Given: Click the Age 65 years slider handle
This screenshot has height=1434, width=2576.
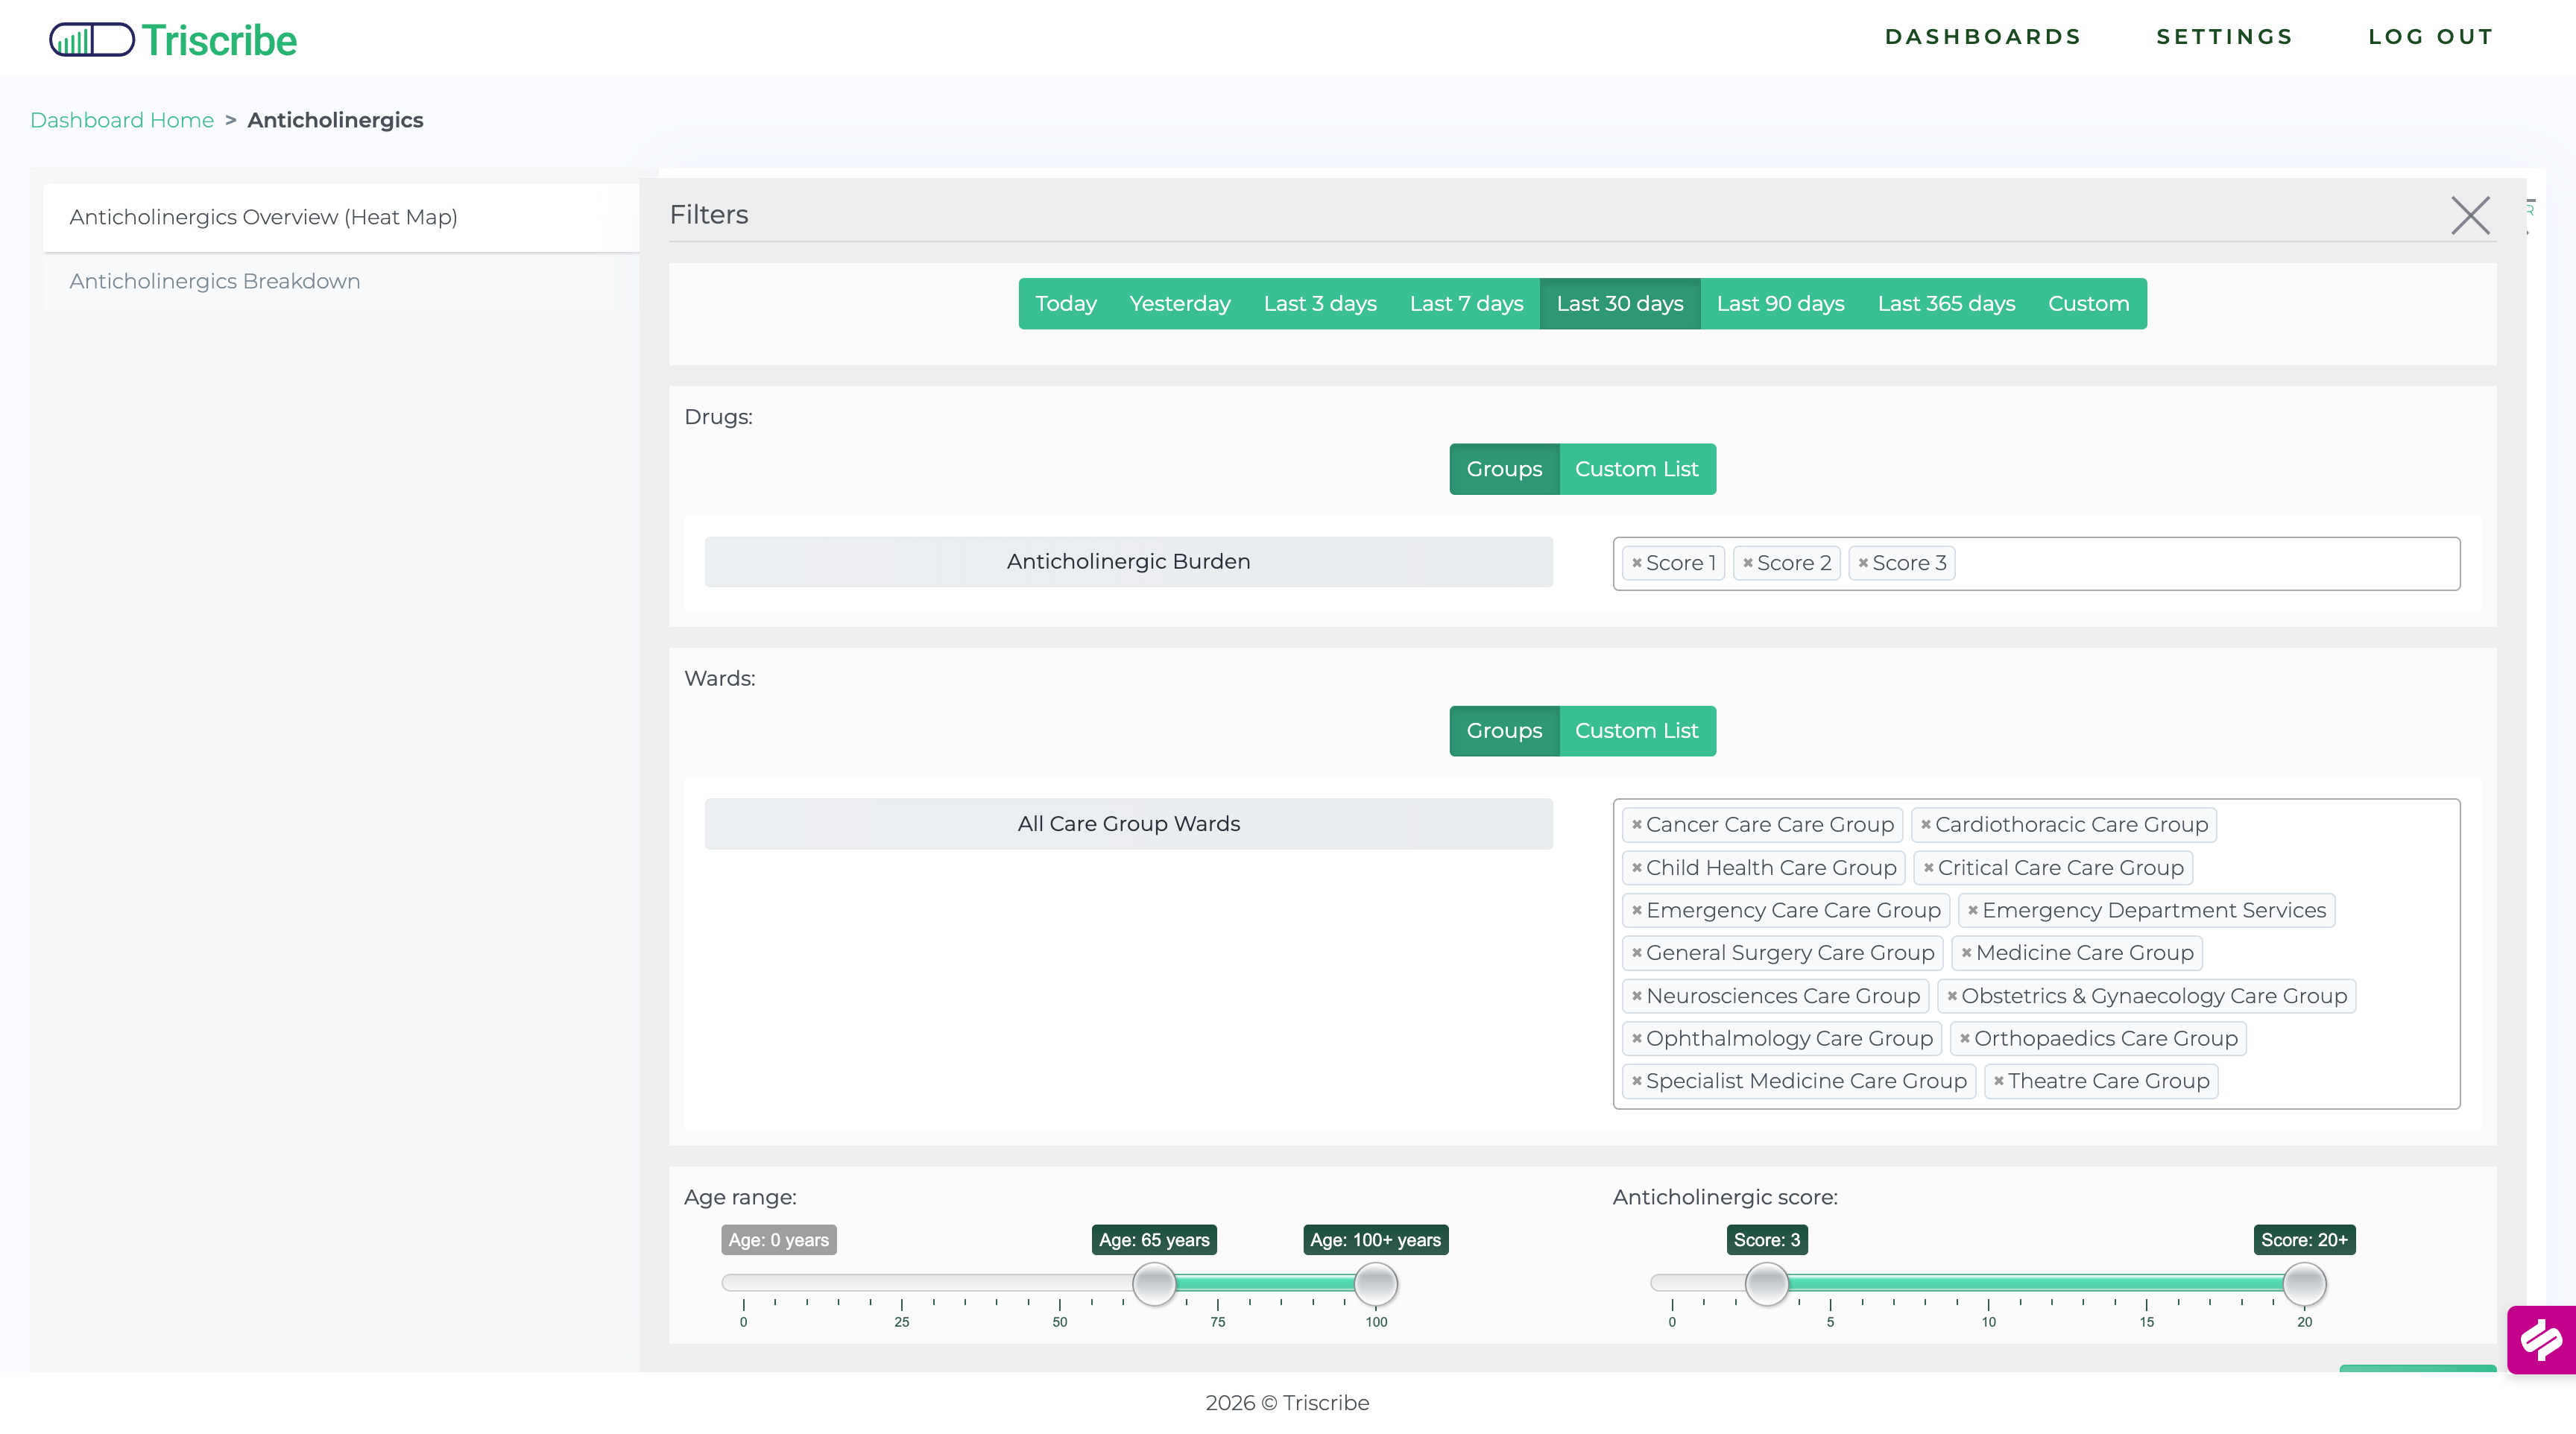Looking at the screenshot, I should pyautogui.click(x=1155, y=1284).
